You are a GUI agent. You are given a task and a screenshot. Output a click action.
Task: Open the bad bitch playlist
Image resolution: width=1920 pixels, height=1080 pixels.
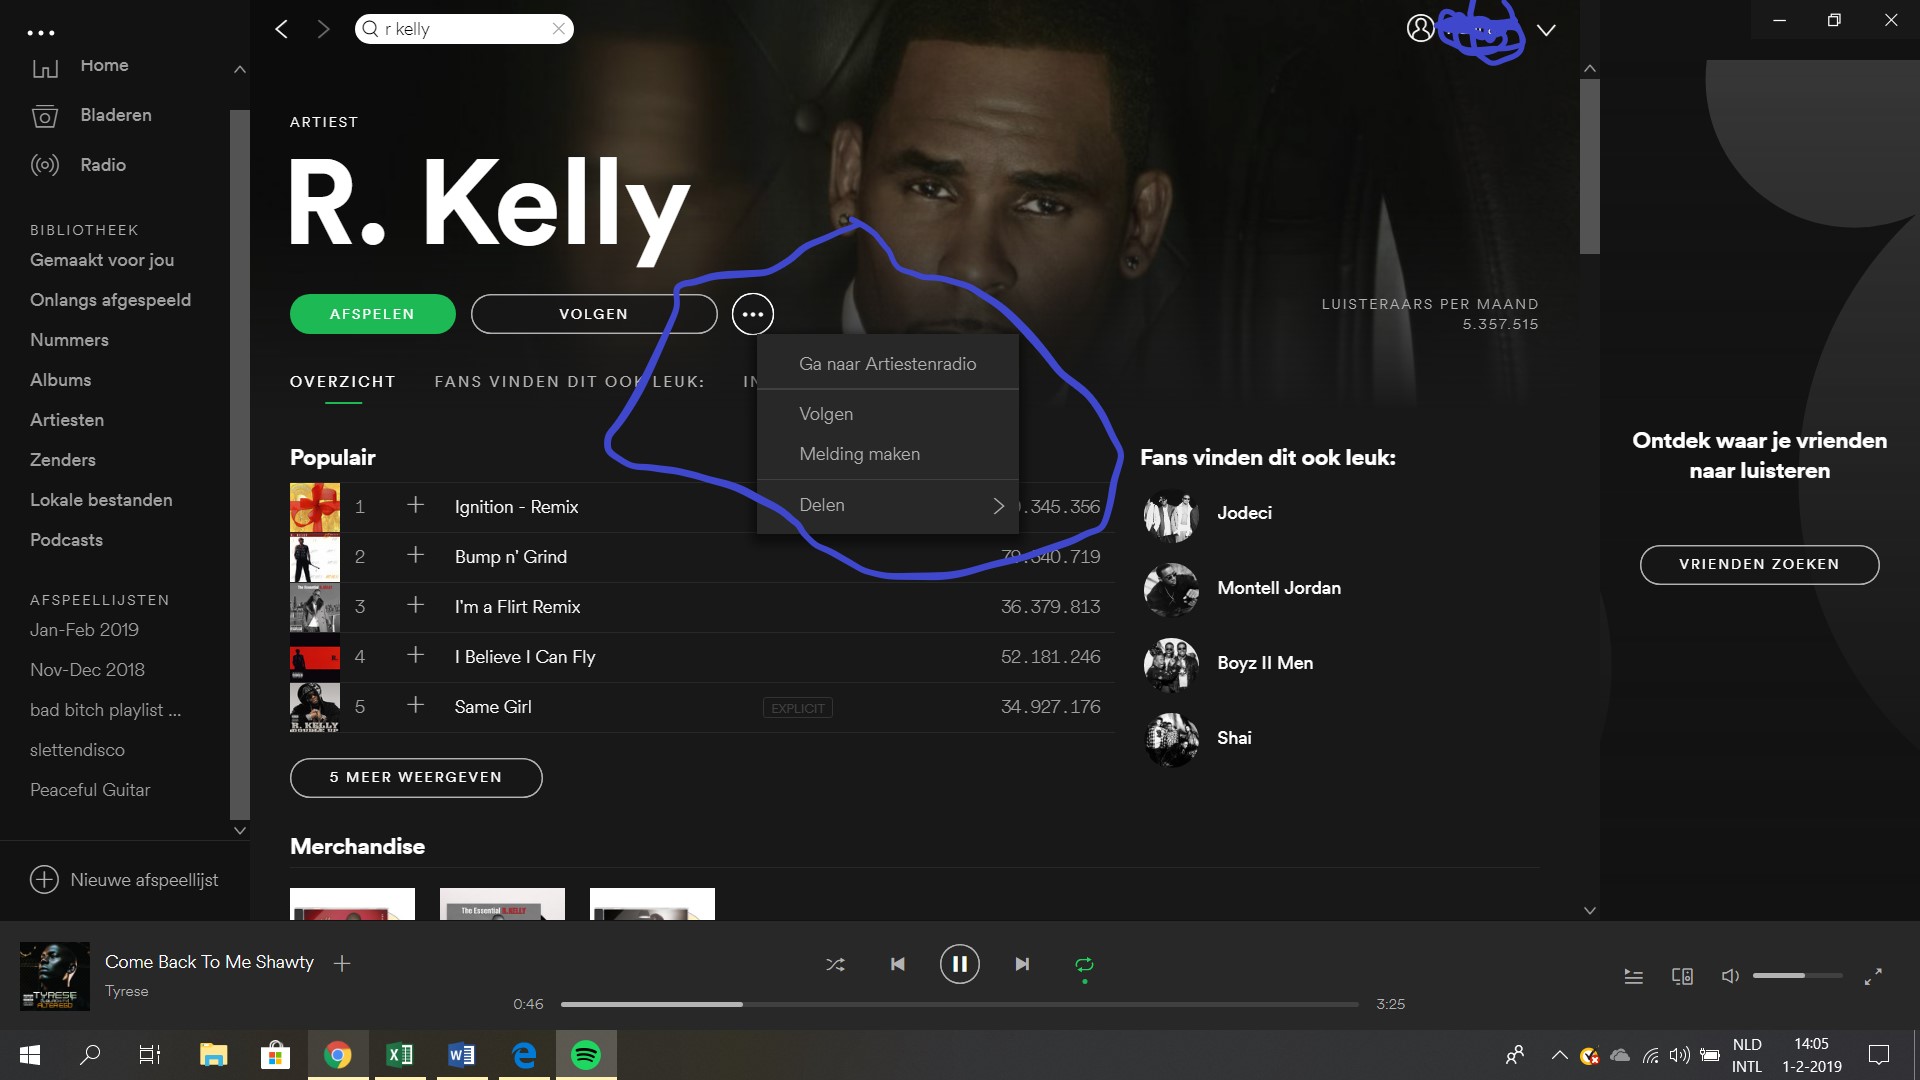point(105,710)
